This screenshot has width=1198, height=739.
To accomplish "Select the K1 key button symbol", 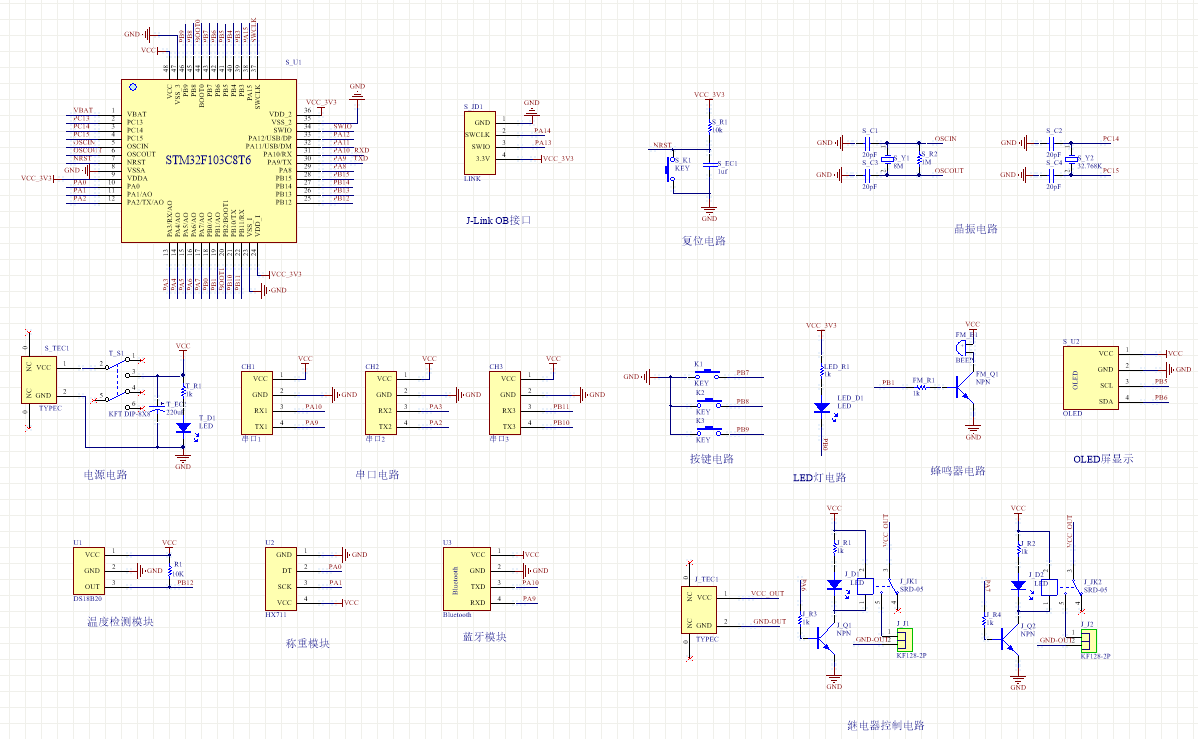I will pyautogui.click(x=701, y=377).
